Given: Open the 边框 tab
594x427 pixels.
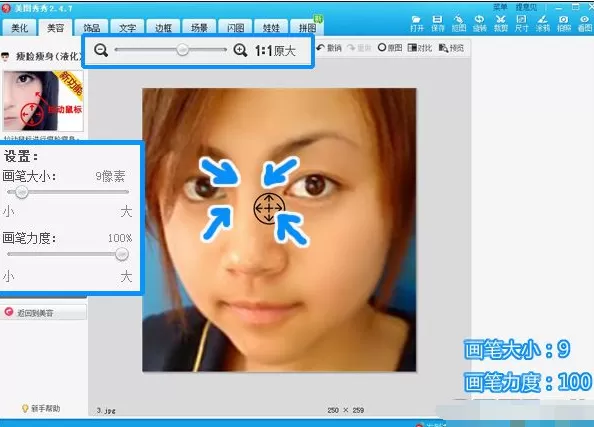Looking at the screenshot, I should coord(163,28).
